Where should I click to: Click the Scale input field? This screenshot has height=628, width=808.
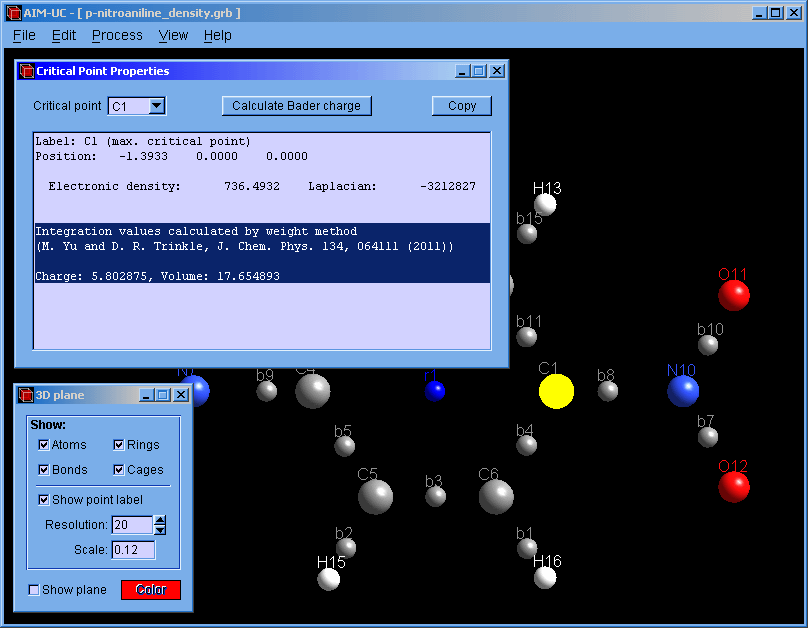[132, 550]
